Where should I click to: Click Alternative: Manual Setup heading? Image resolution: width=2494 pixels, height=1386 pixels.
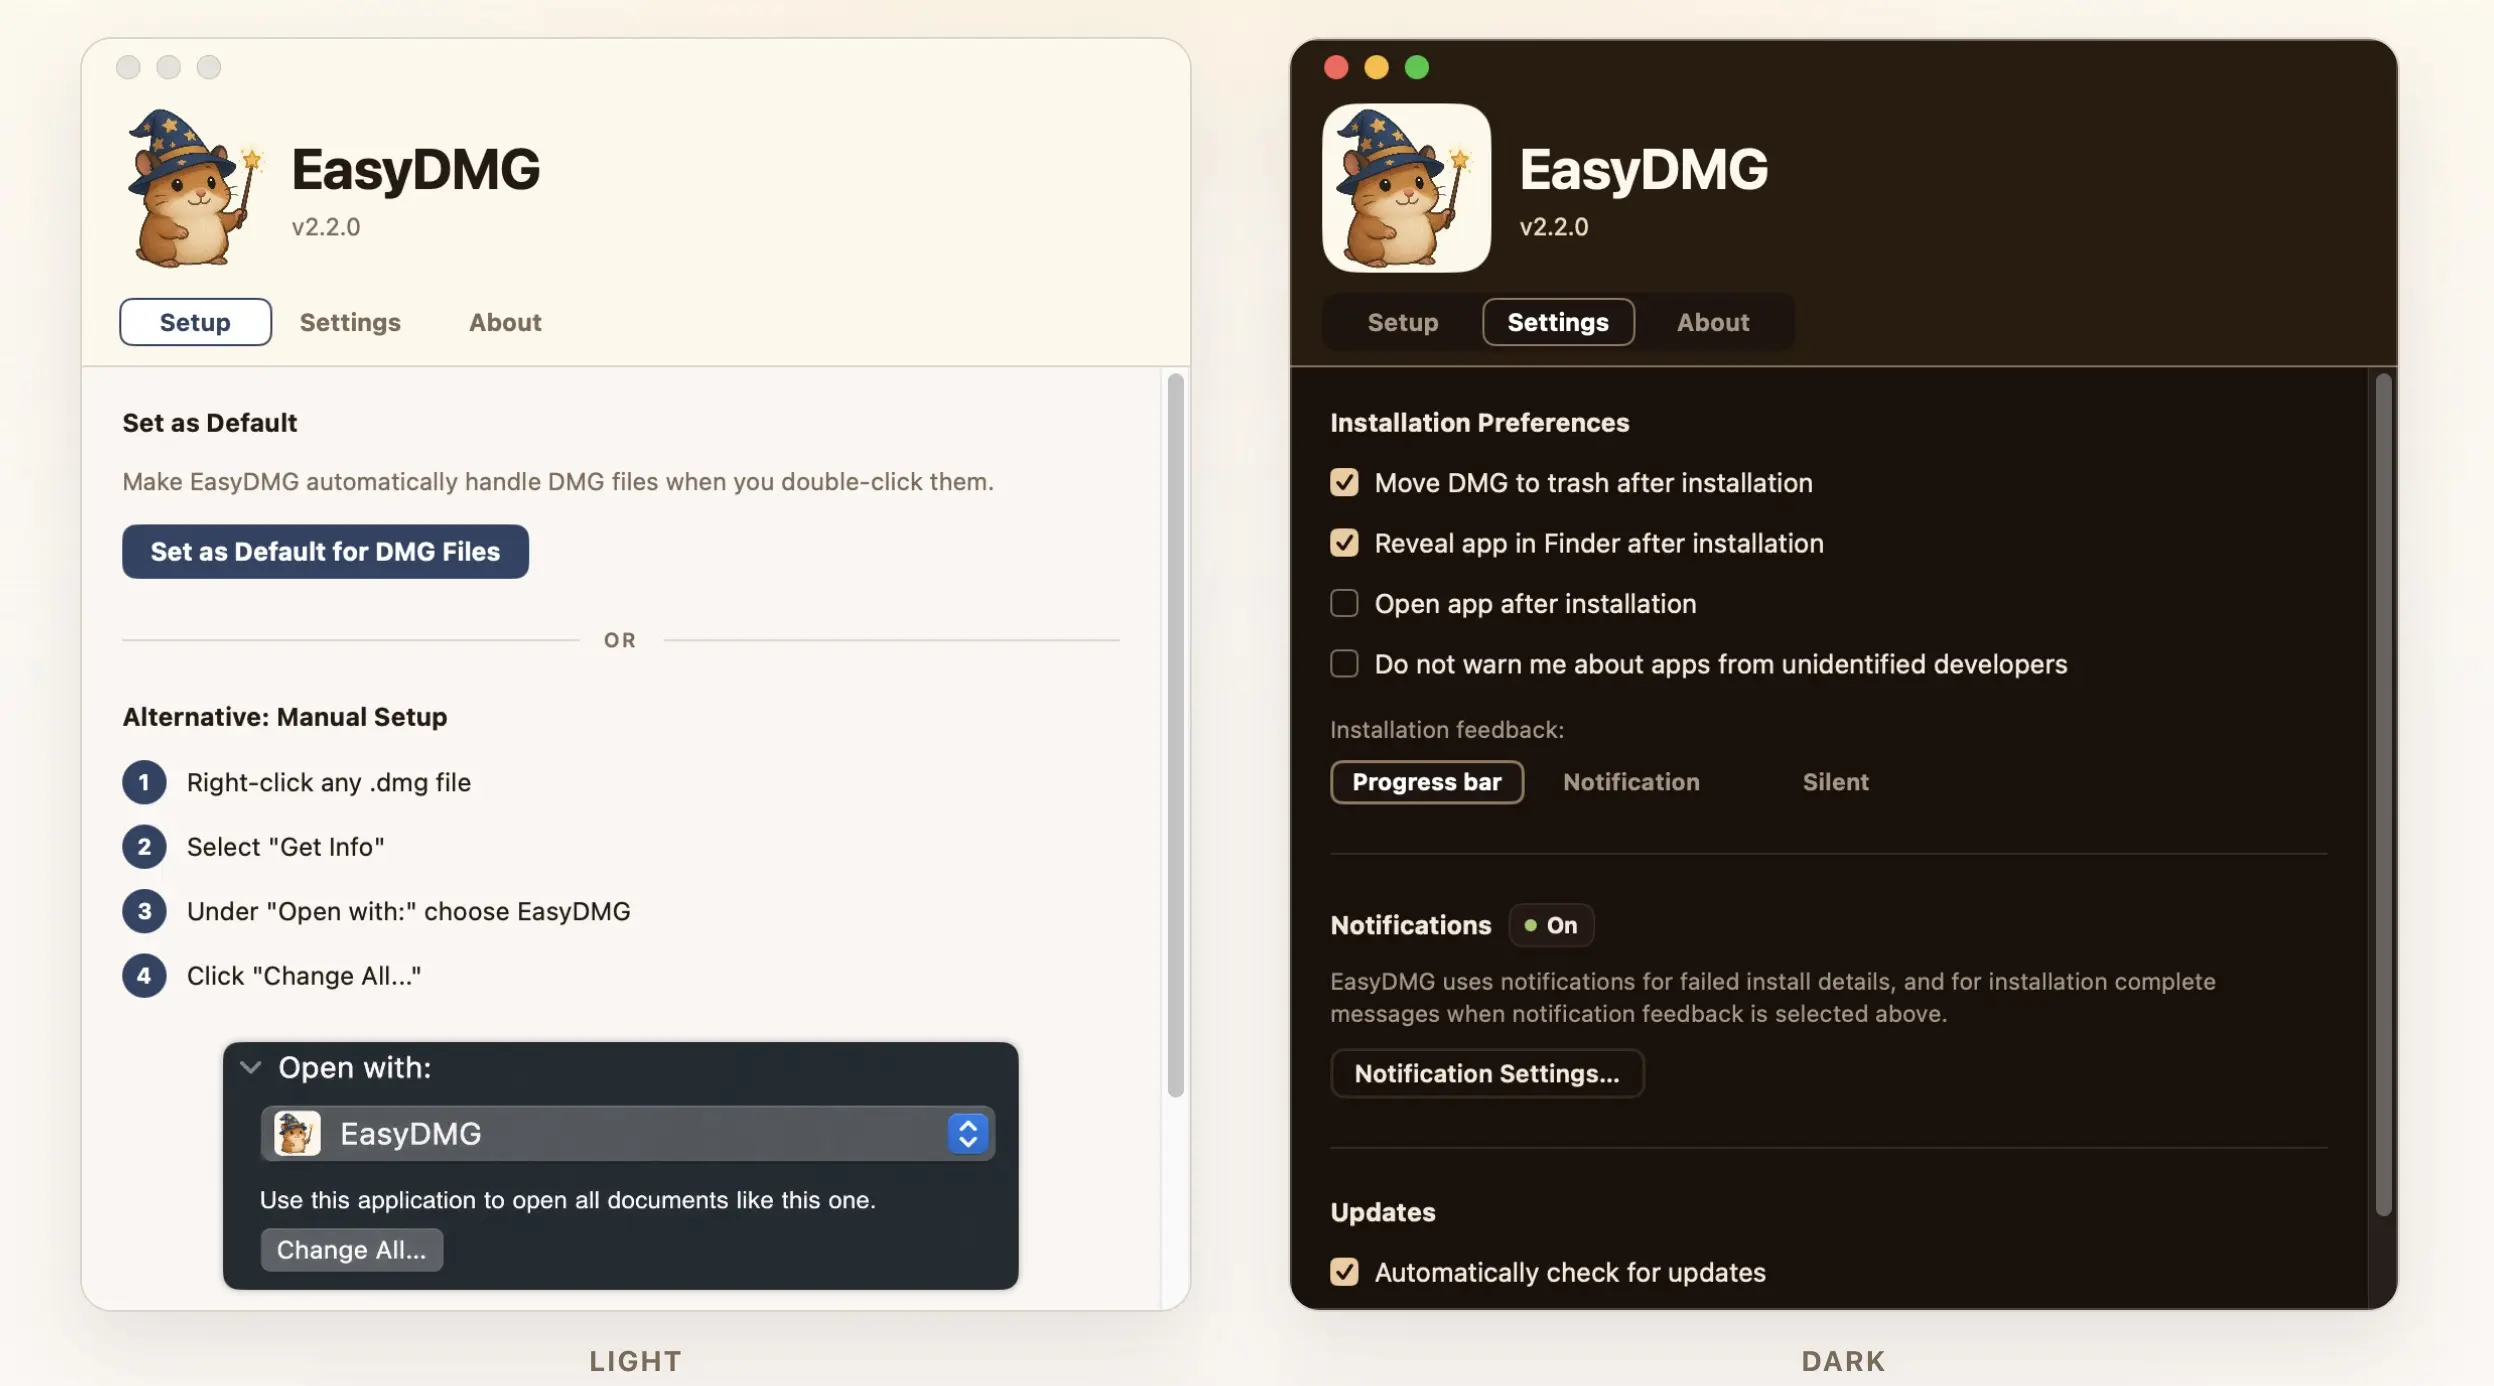tap(284, 717)
